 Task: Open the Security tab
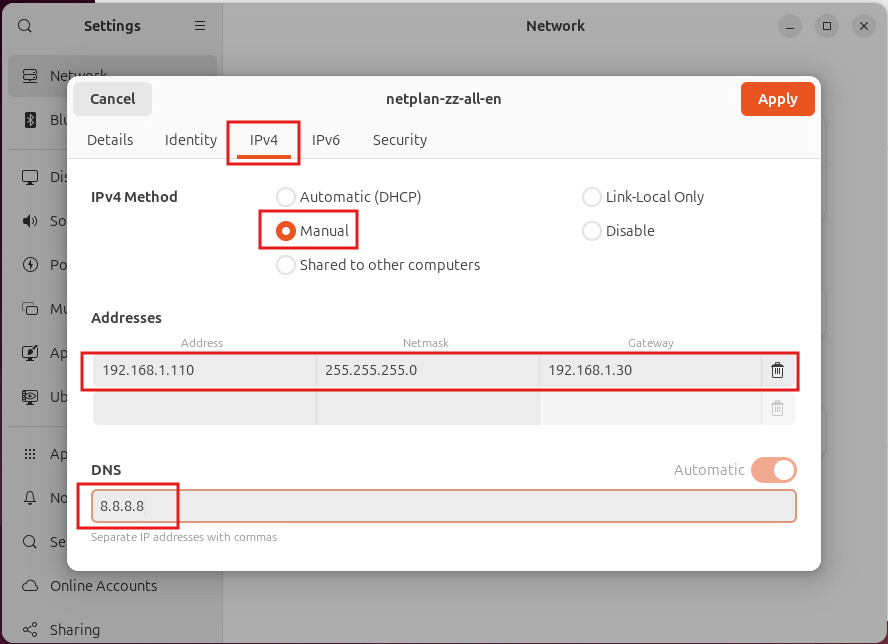click(x=400, y=140)
